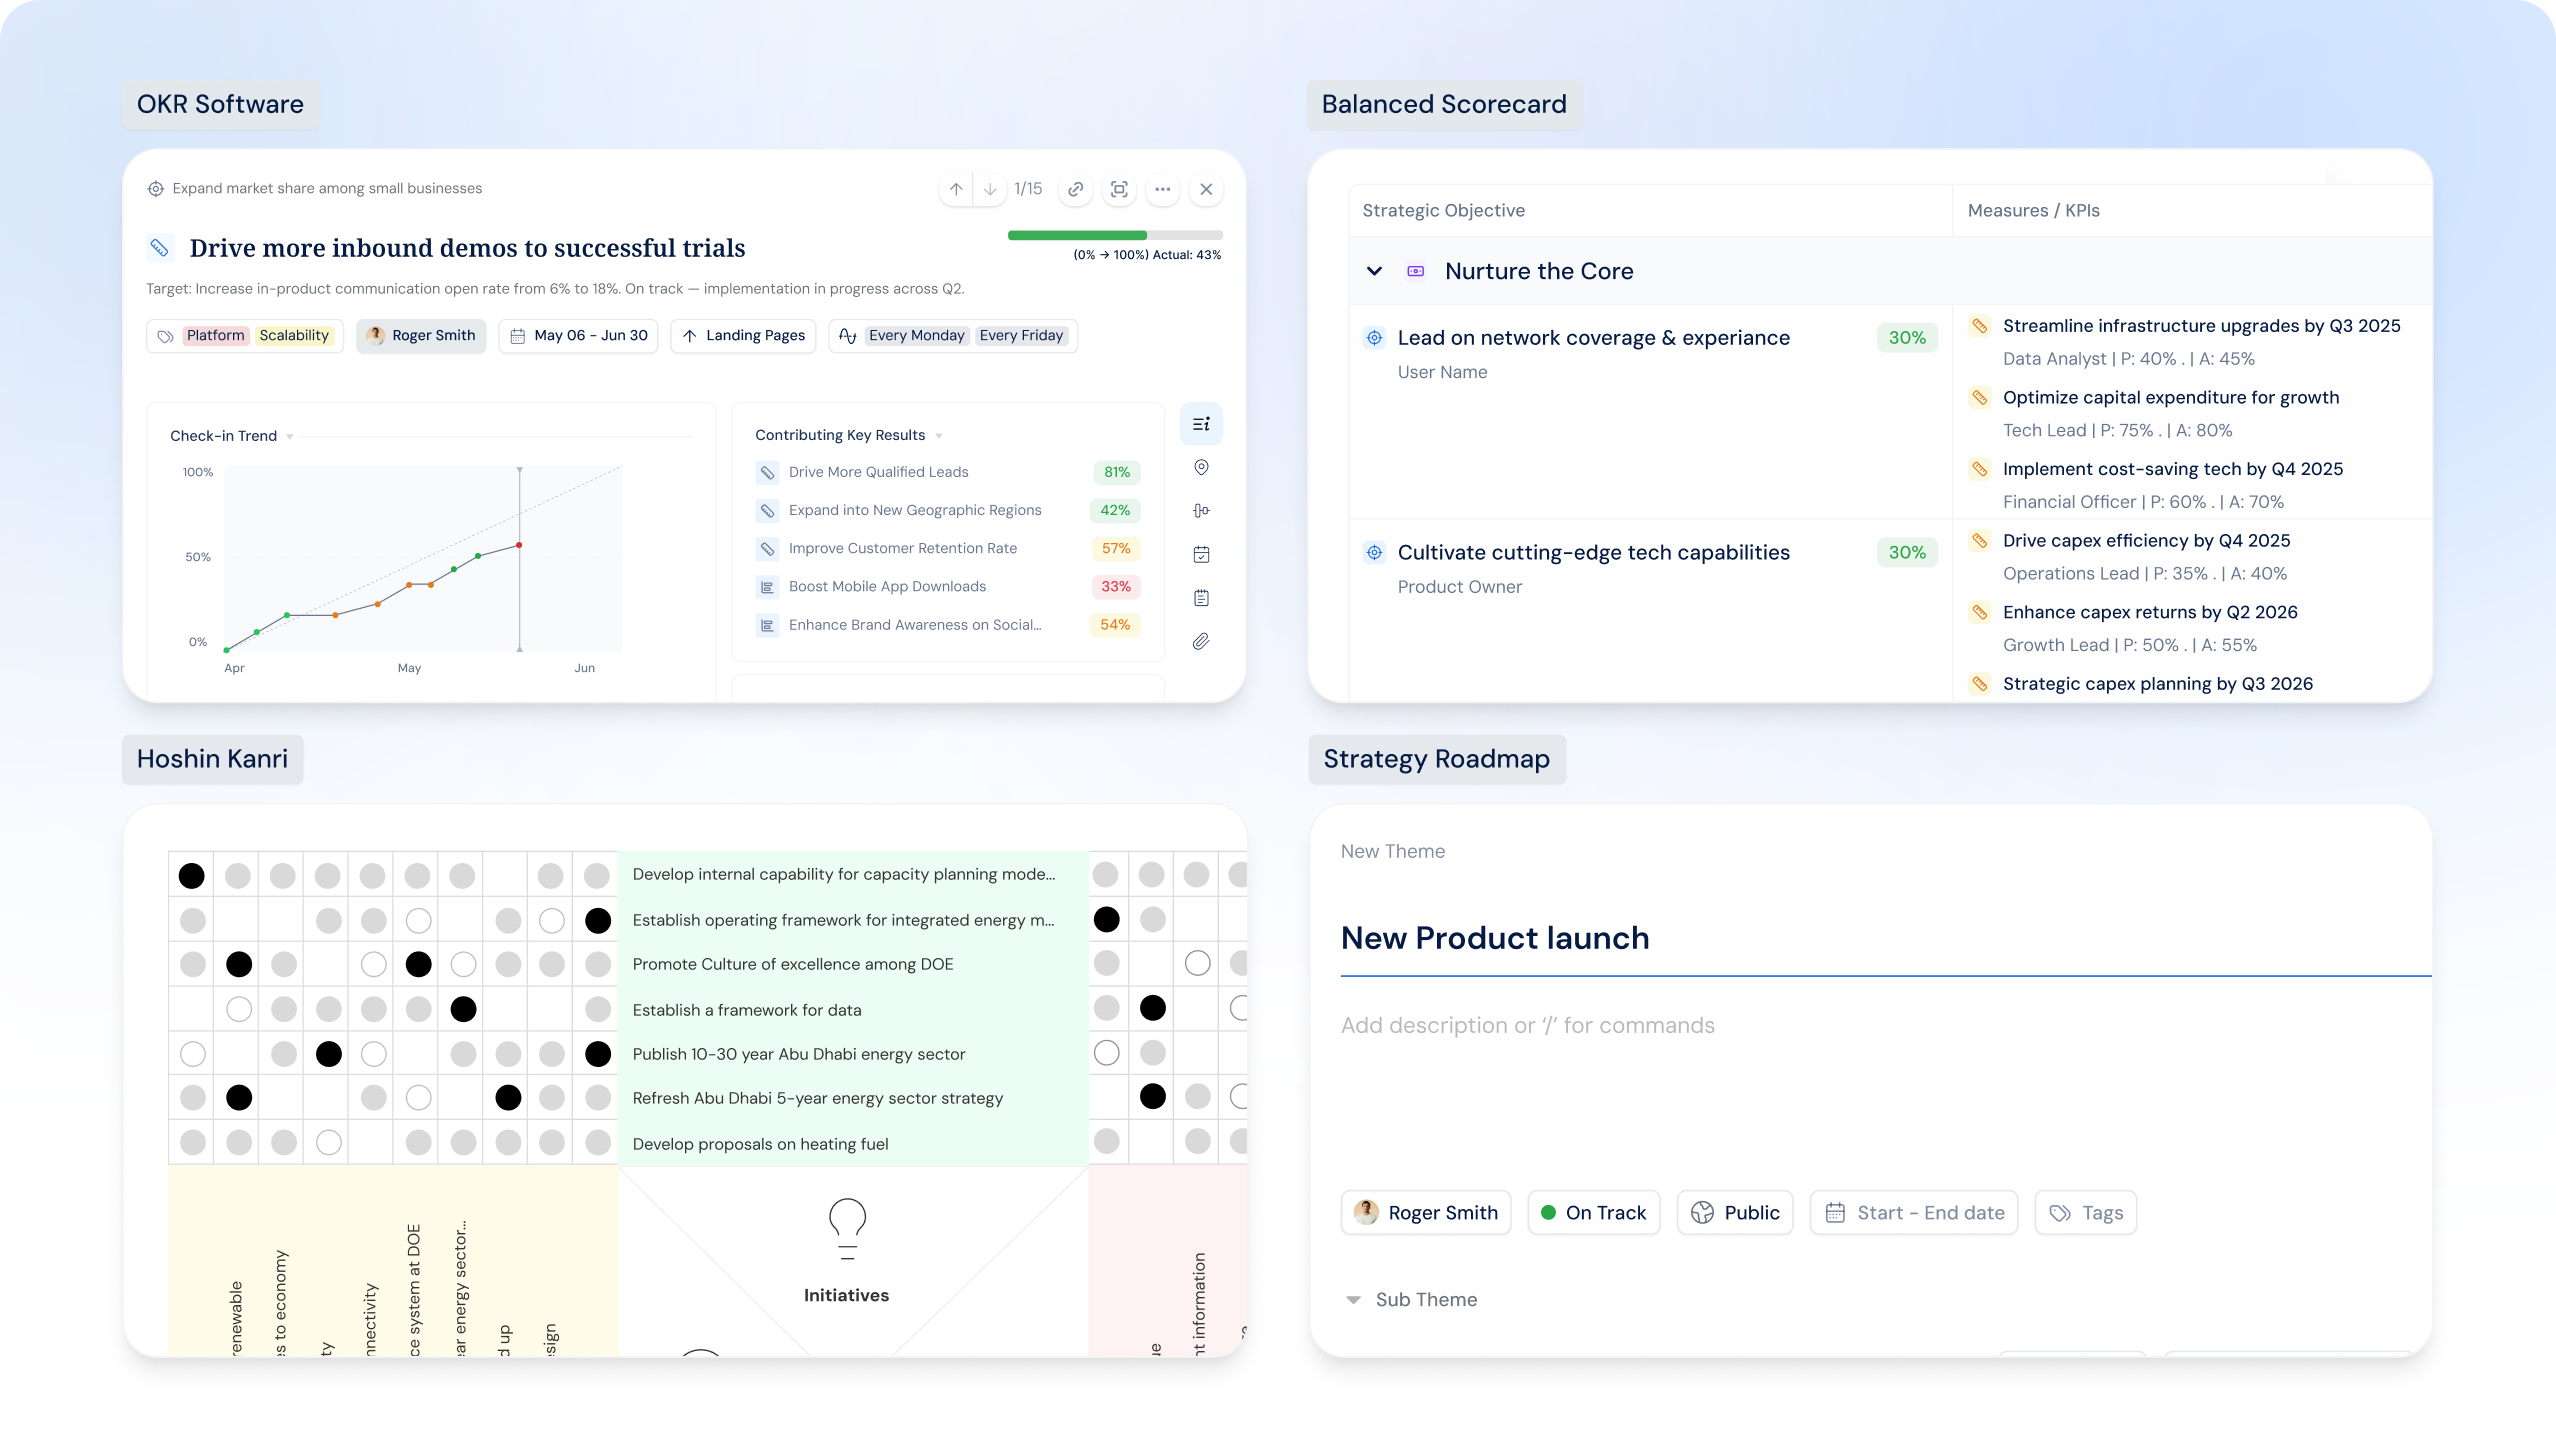Screen dimensions: 2556x1438
Task: Open the On Track status selector
Action: [1593, 1213]
